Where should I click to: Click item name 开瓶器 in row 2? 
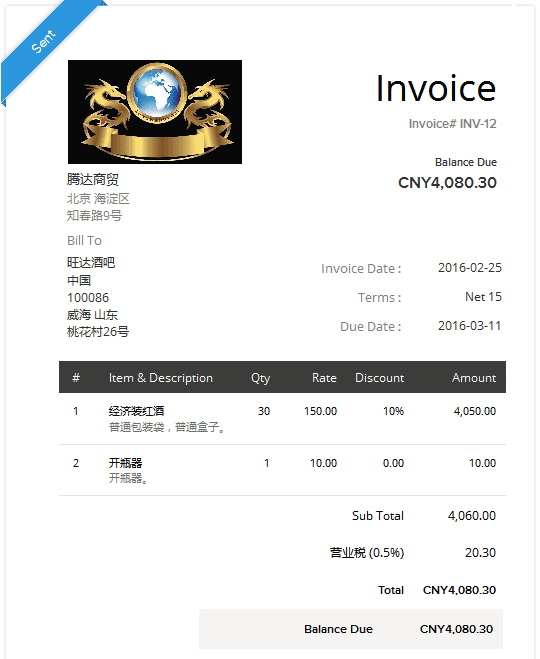point(125,463)
